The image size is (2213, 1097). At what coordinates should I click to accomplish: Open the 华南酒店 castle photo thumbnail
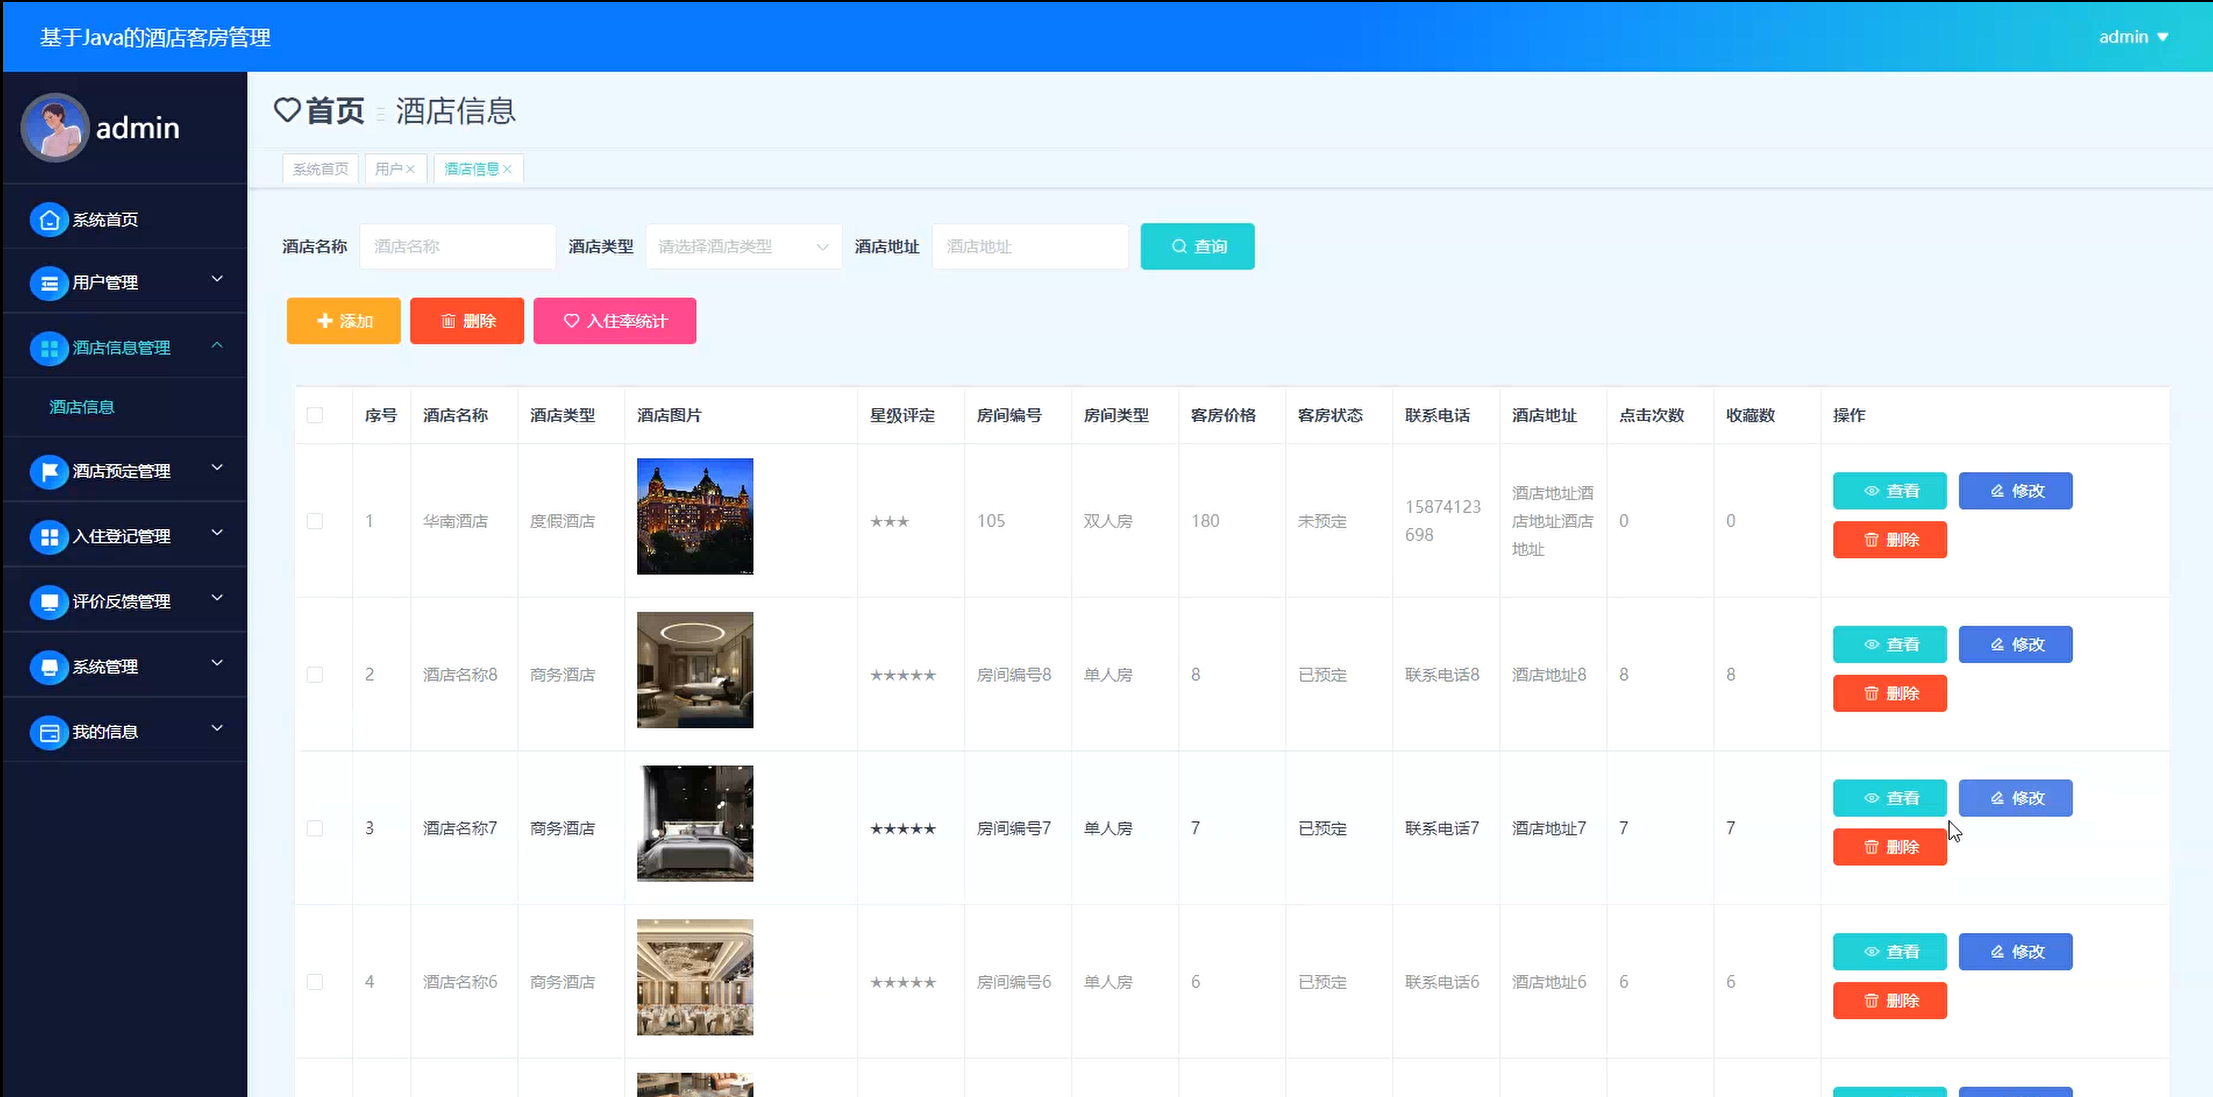tap(695, 516)
